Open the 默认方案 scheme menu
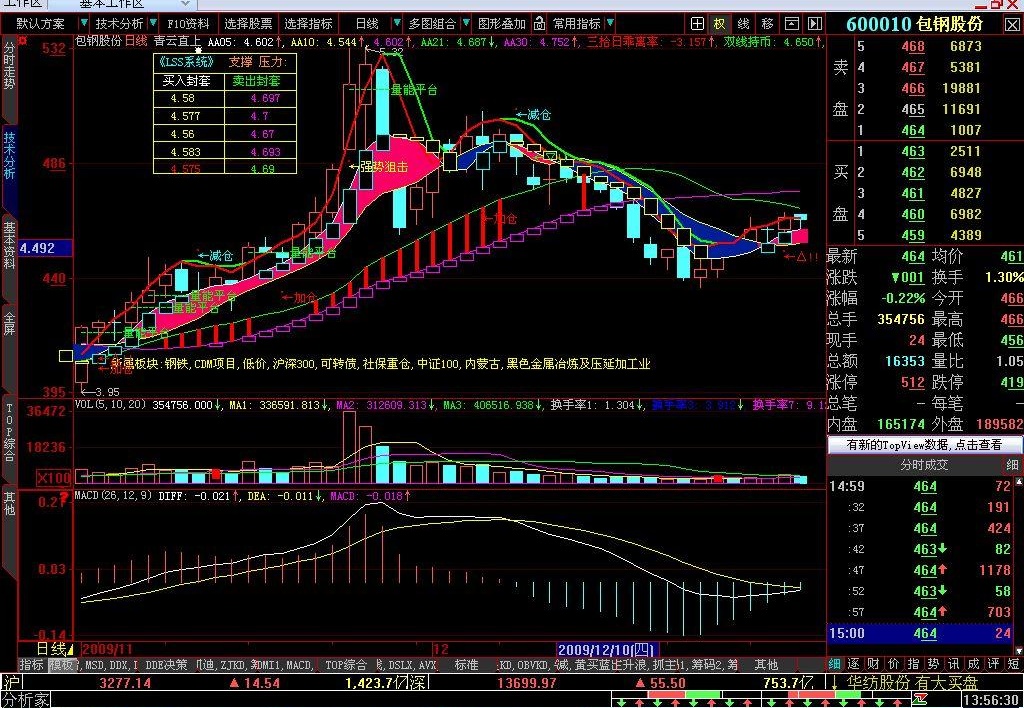1024x708 pixels. (40, 24)
